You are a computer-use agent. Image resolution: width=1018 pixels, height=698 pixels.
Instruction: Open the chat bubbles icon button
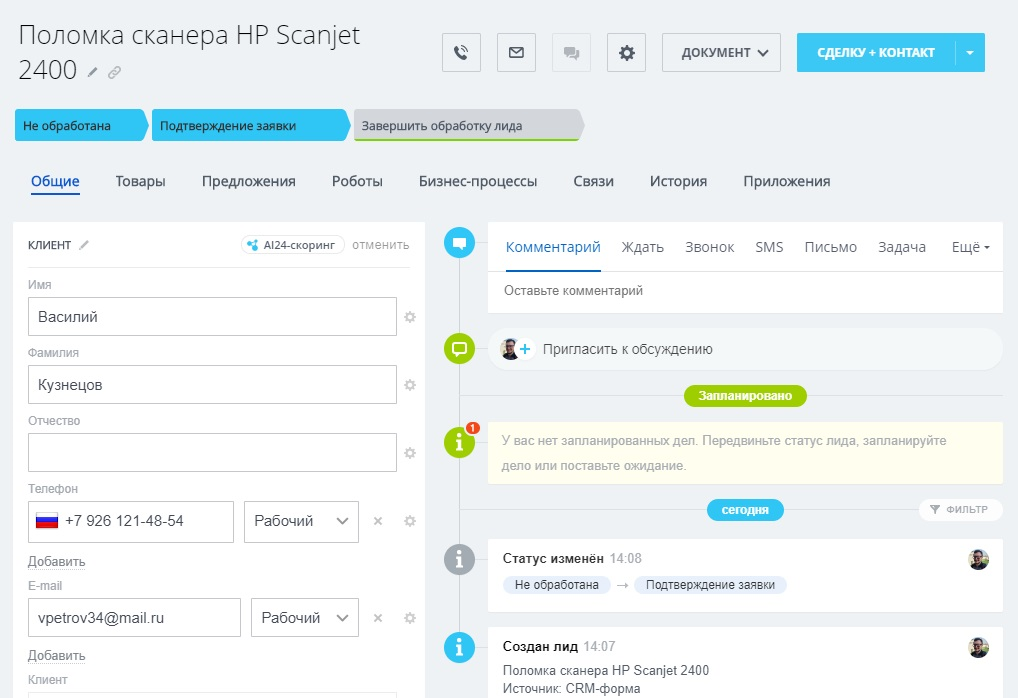(571, 53)
